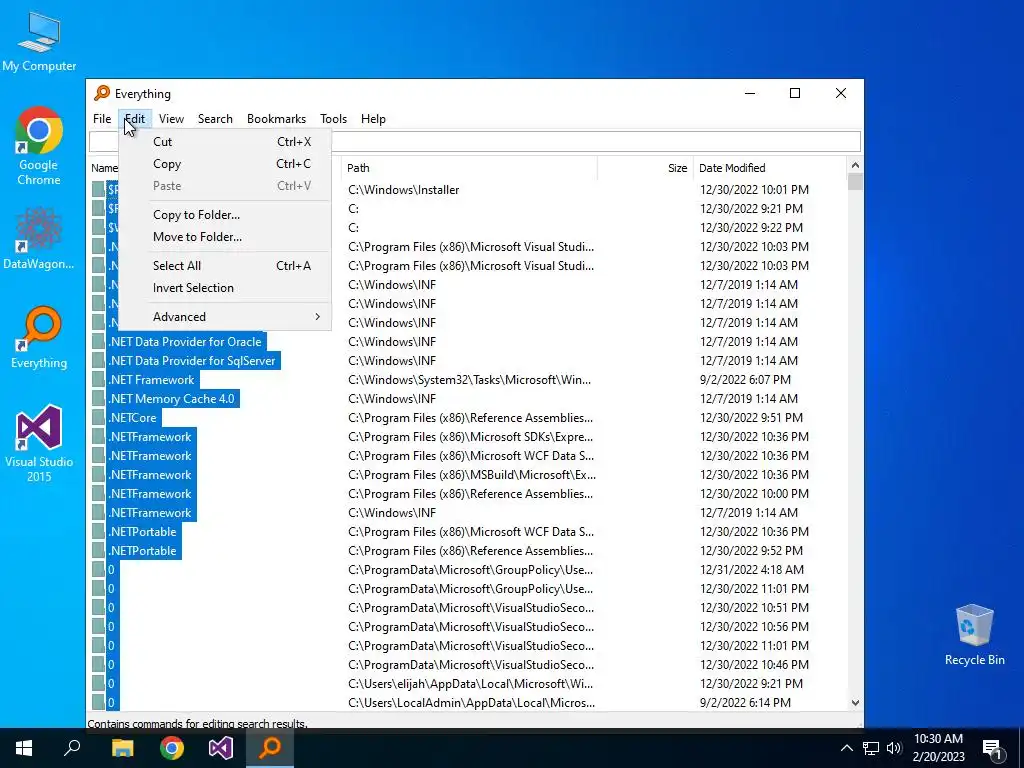Click icon beside .NET Memory Cache 4.0

point(98,398)
